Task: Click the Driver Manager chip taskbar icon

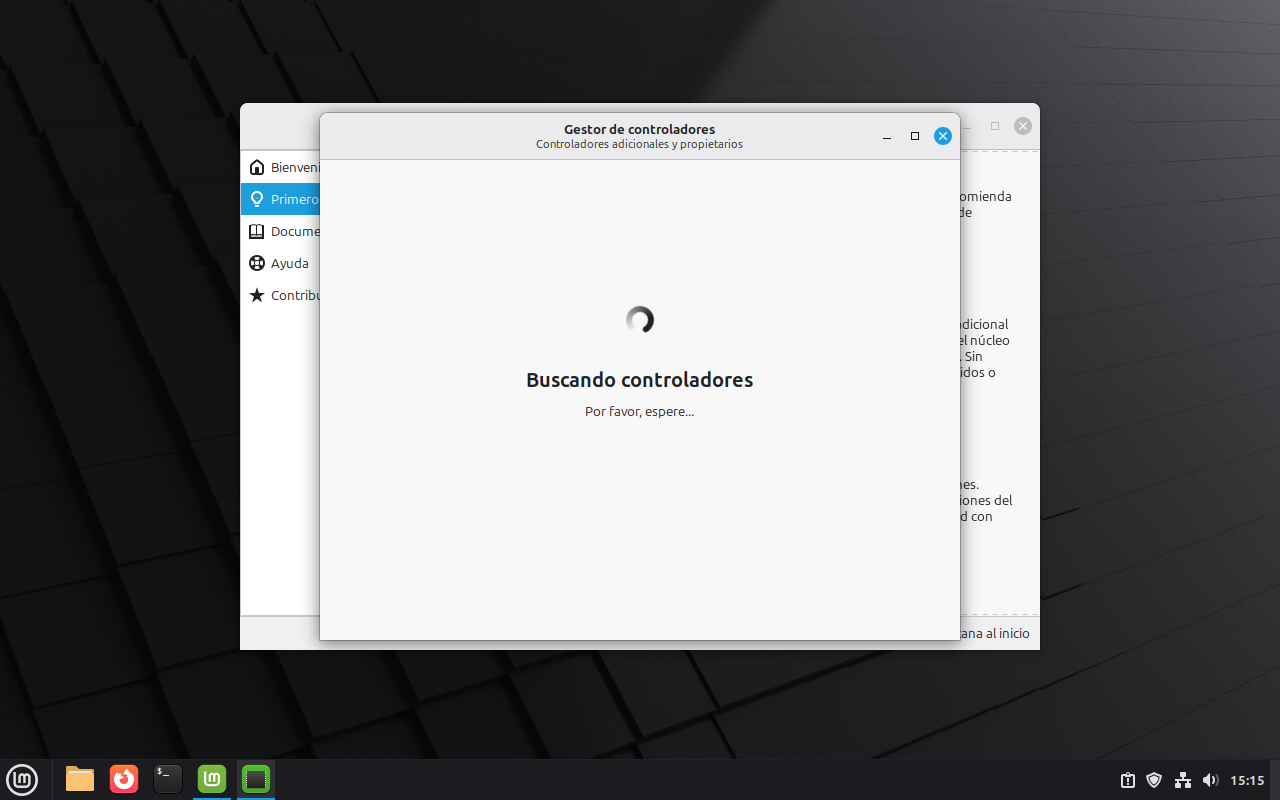Action: [256, 778]
